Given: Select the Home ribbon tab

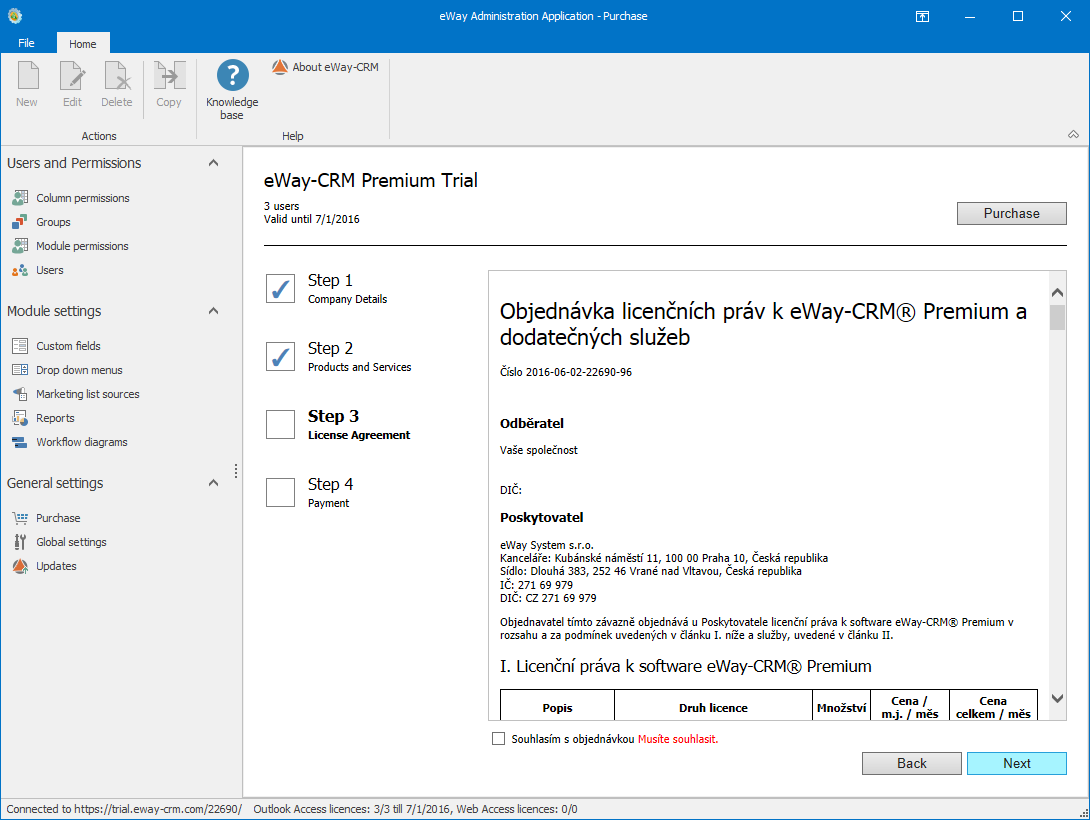Looking at the screenshot, I should [x=83, y=44].
